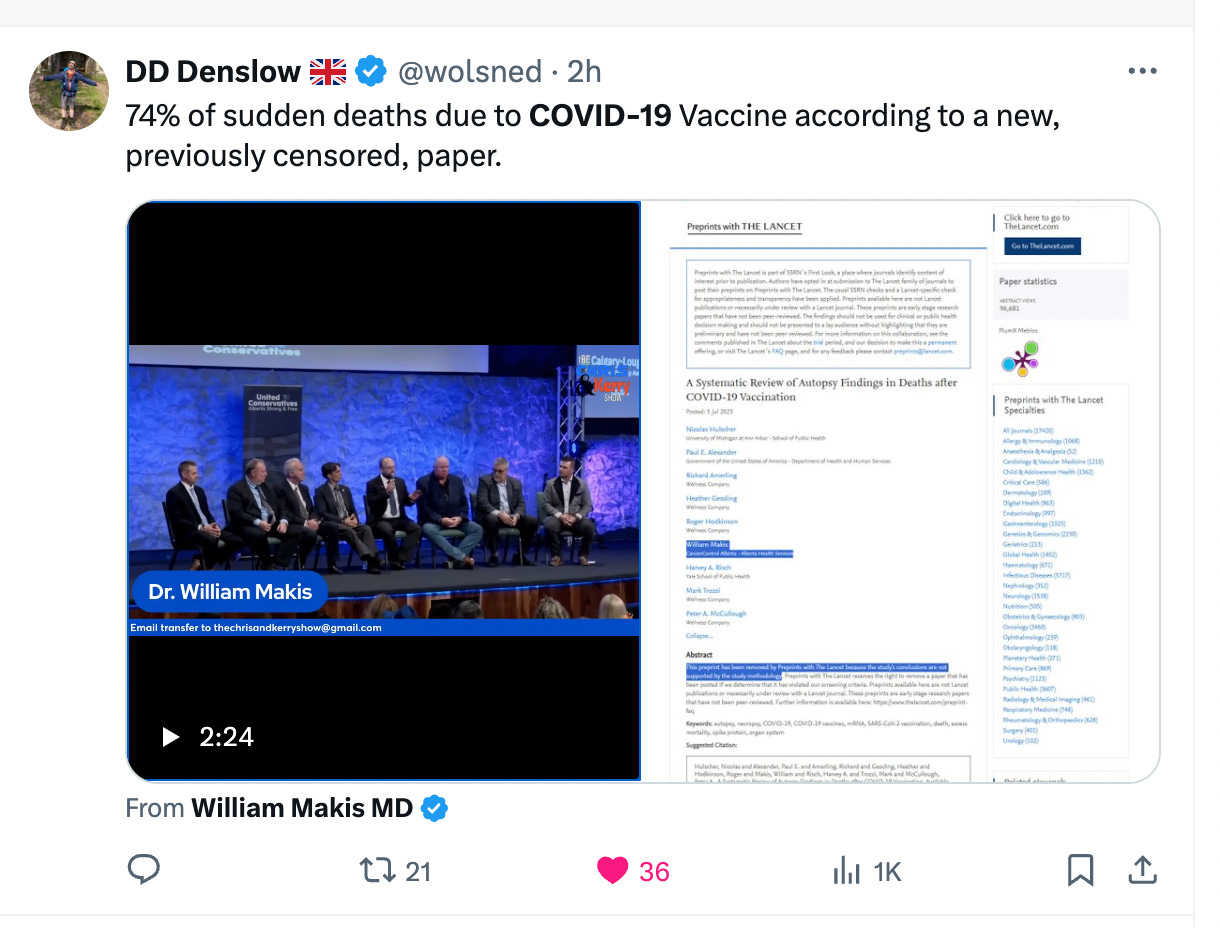Image resolution: width=1220 pixels, height=928 pixels.
Task: Bookmark this post
Action: (x=1080, y=871)
